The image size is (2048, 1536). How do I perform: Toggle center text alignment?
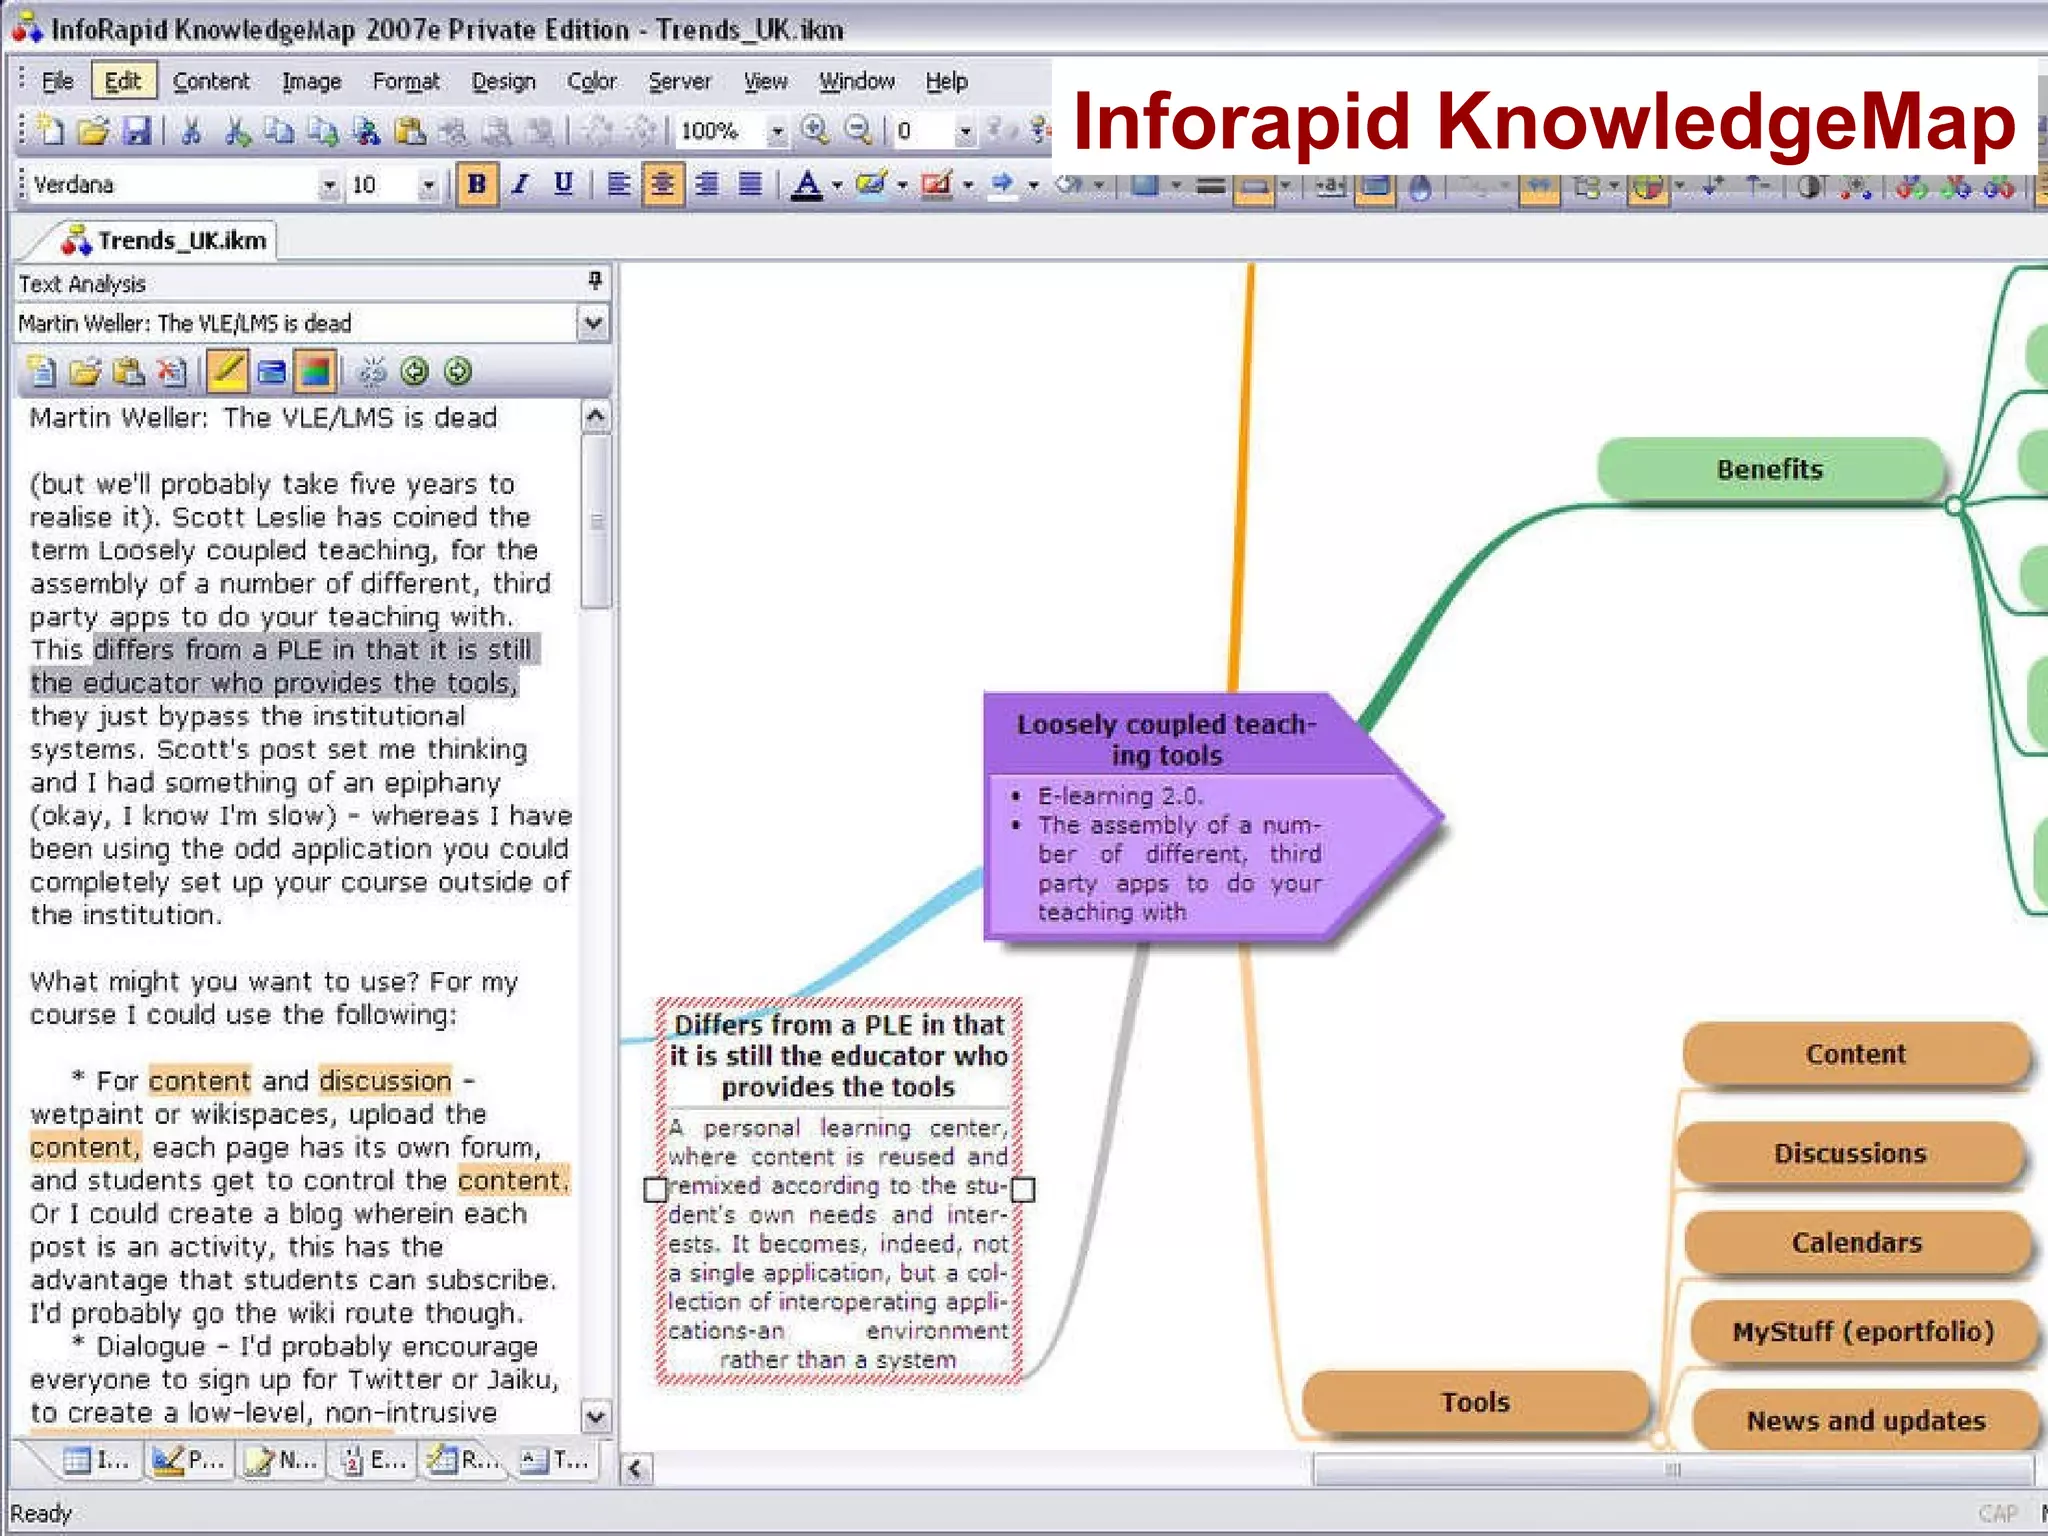coord(663,185)
